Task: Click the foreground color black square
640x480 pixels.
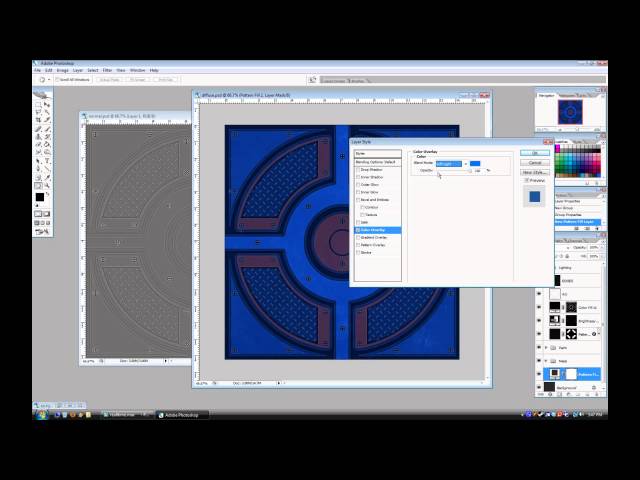Action: (38, 197)
